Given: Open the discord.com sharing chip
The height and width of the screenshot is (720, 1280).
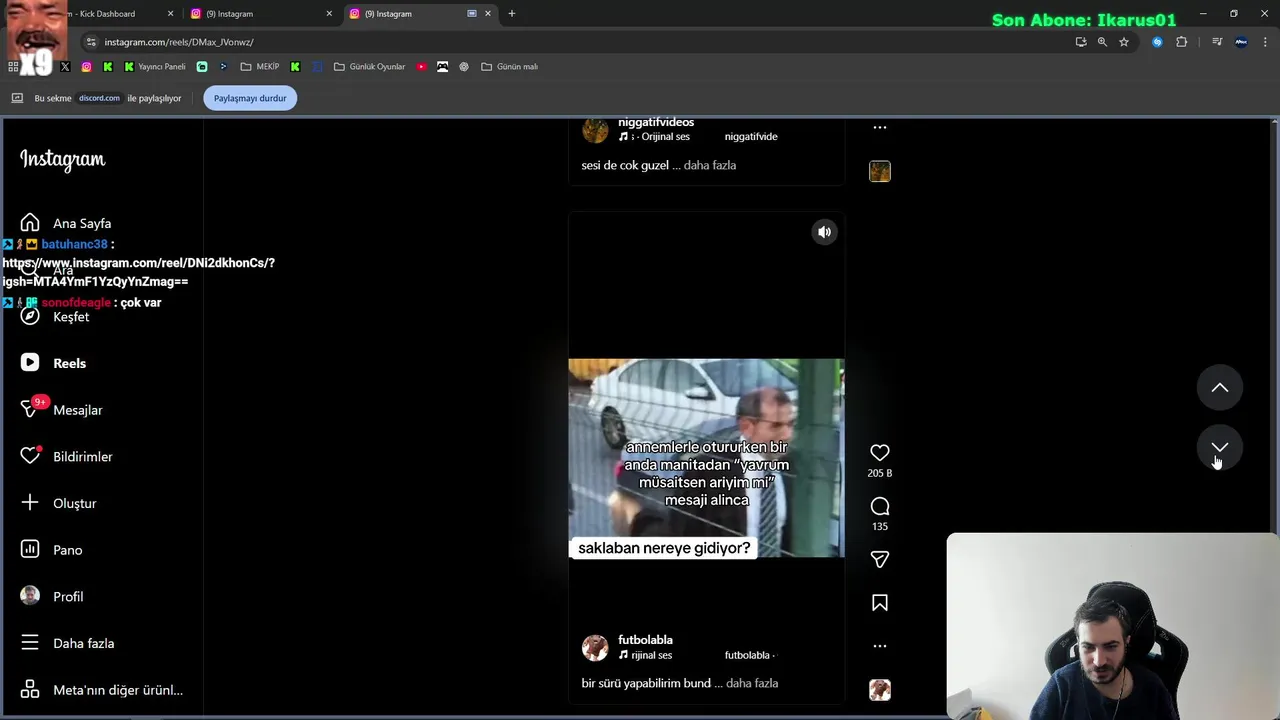Looking at the screenshot, I should pos(99,98).
